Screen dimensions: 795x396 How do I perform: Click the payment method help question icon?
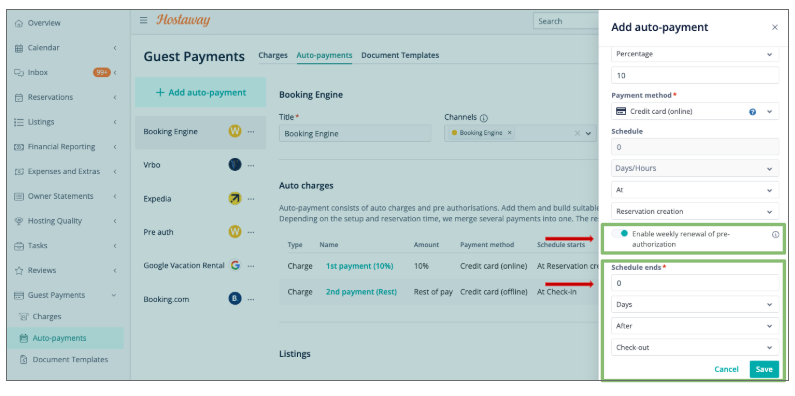point(752,112)
